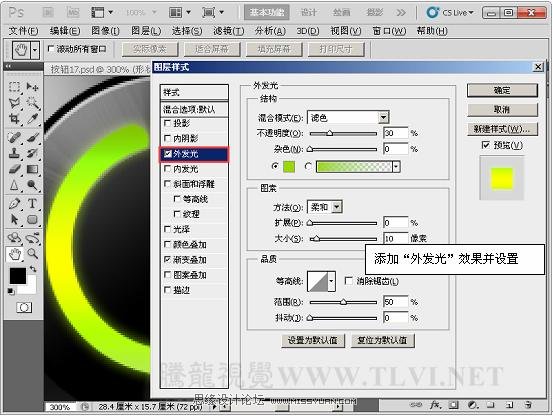Select the Rectangular Marquee tool
Image resolution: width=553 pixels, height=416 pixels.
(14, 86)
